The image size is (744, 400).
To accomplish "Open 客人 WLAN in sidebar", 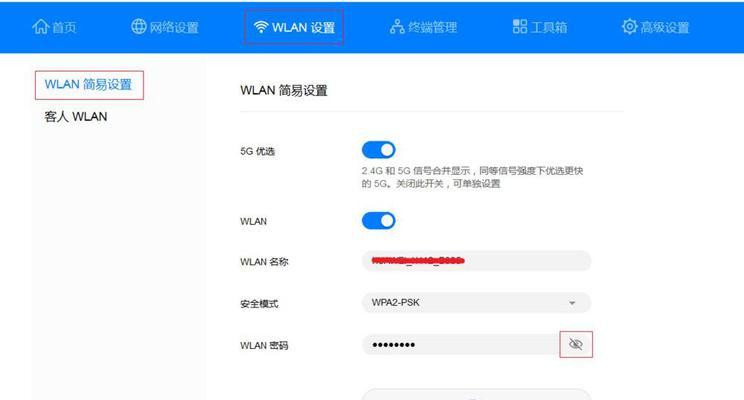I will coord(76,117).
